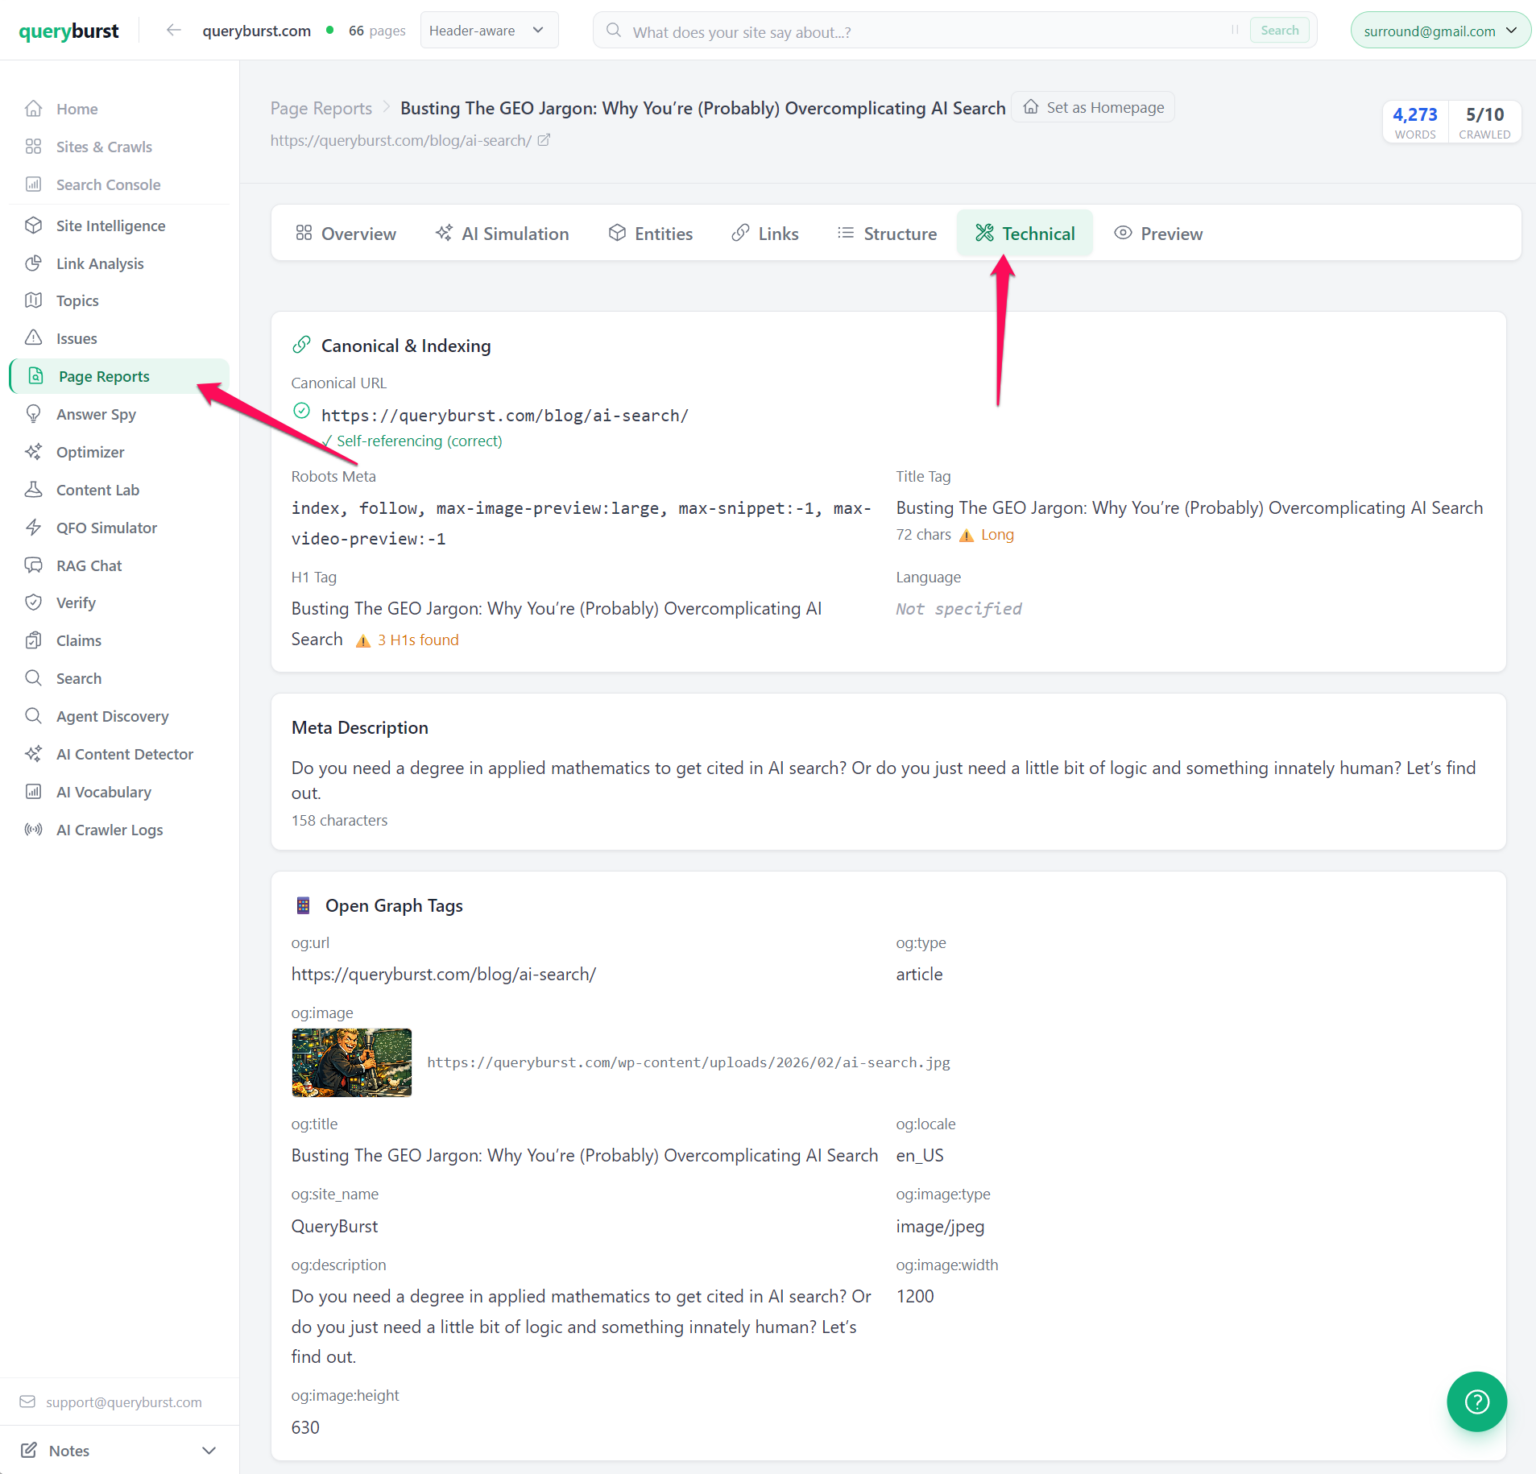The width and height of the screenshot is (1536, 1474).
Task: Open Home from the sidebar
Action: tap(76, 109)
